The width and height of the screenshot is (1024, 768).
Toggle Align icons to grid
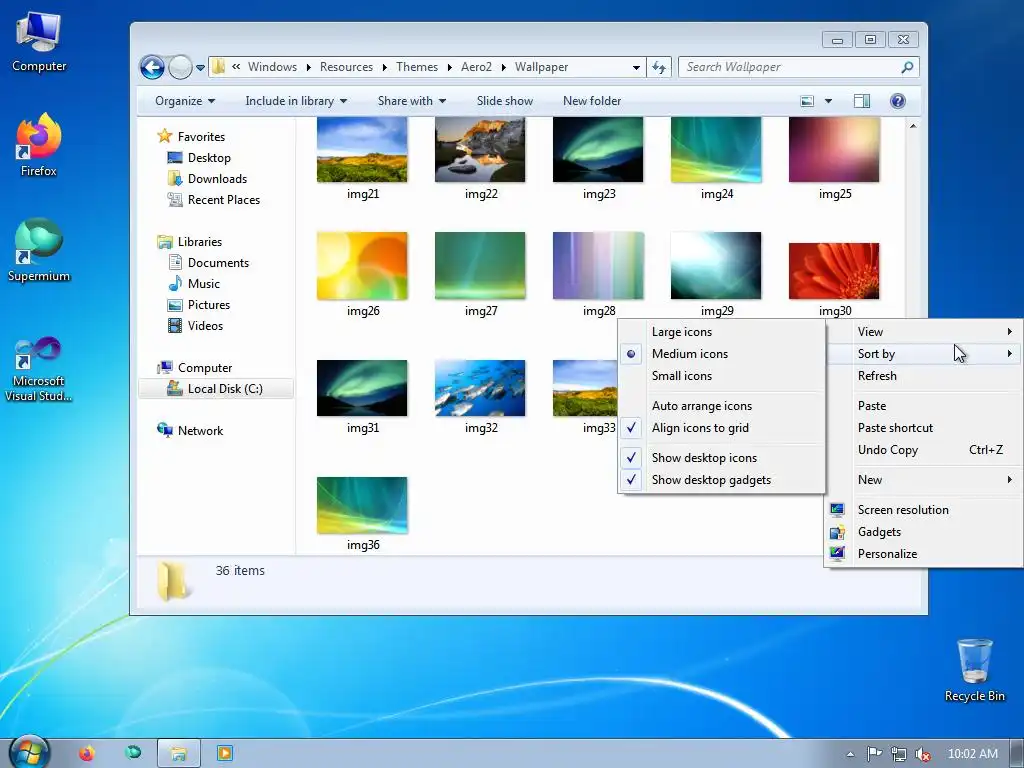pos(722,428)
